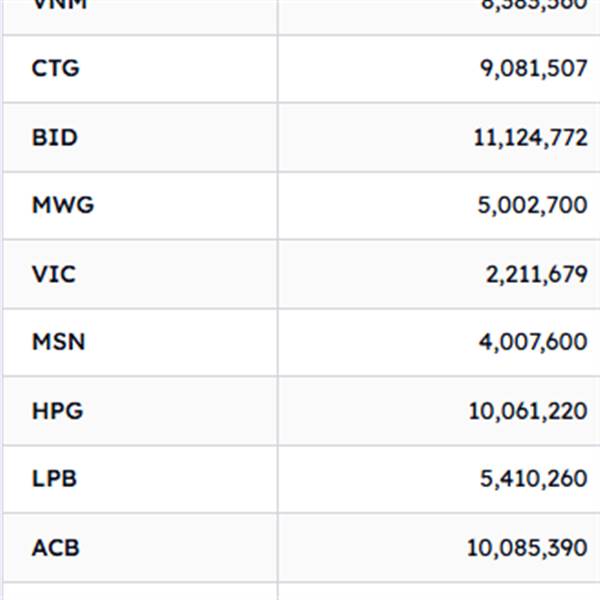
Task: Select the value 10,061,220
Action: coord(528,410)
